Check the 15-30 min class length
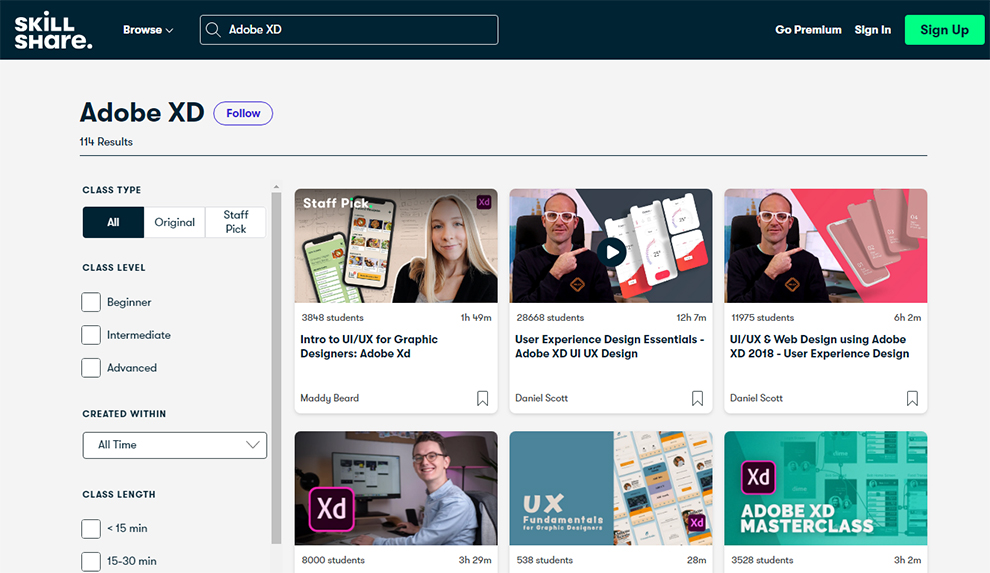Image resolution: width=990 pixels, height=573 pixels. [91, 562]
